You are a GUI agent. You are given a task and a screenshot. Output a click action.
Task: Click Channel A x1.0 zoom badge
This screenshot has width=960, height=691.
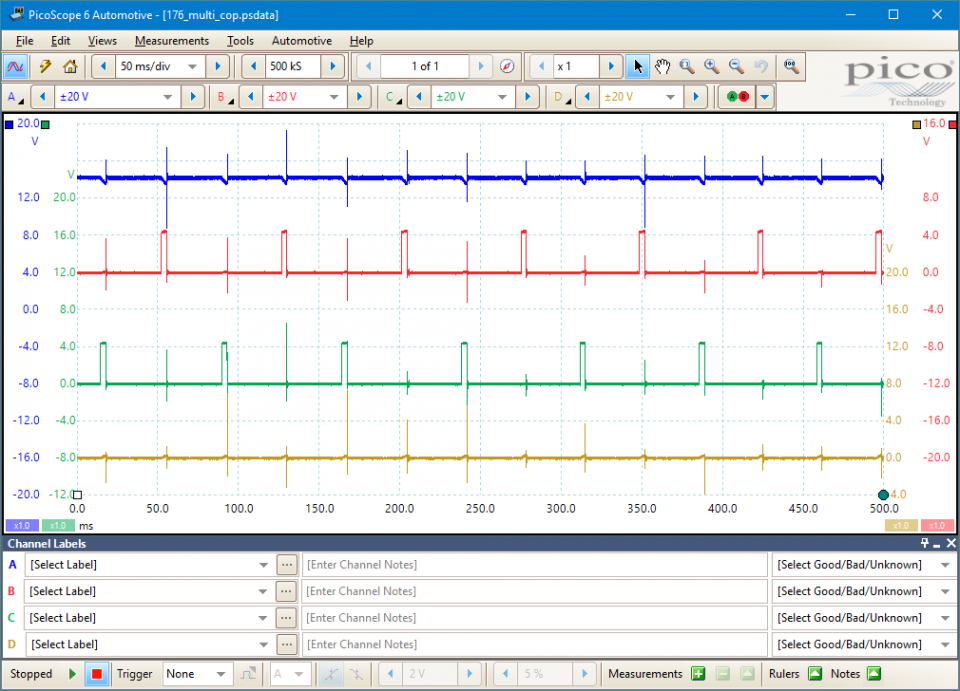[x=22, y=526]
